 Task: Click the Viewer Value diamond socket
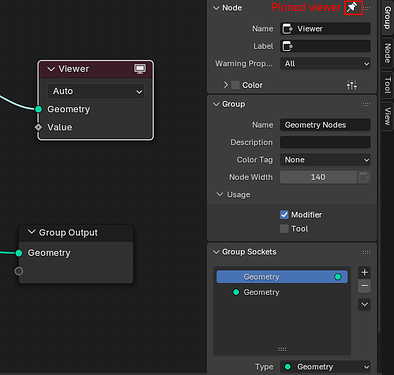[x=39, y=127]
